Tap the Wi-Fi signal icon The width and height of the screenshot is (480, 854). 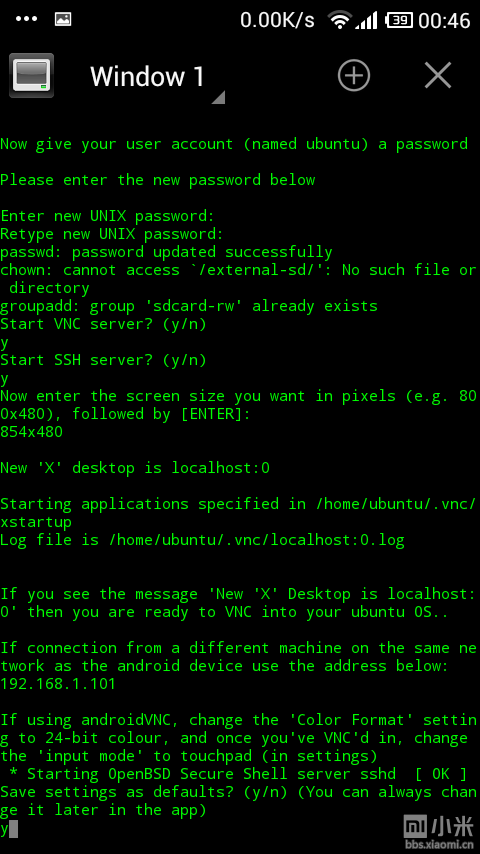(339, 20)
